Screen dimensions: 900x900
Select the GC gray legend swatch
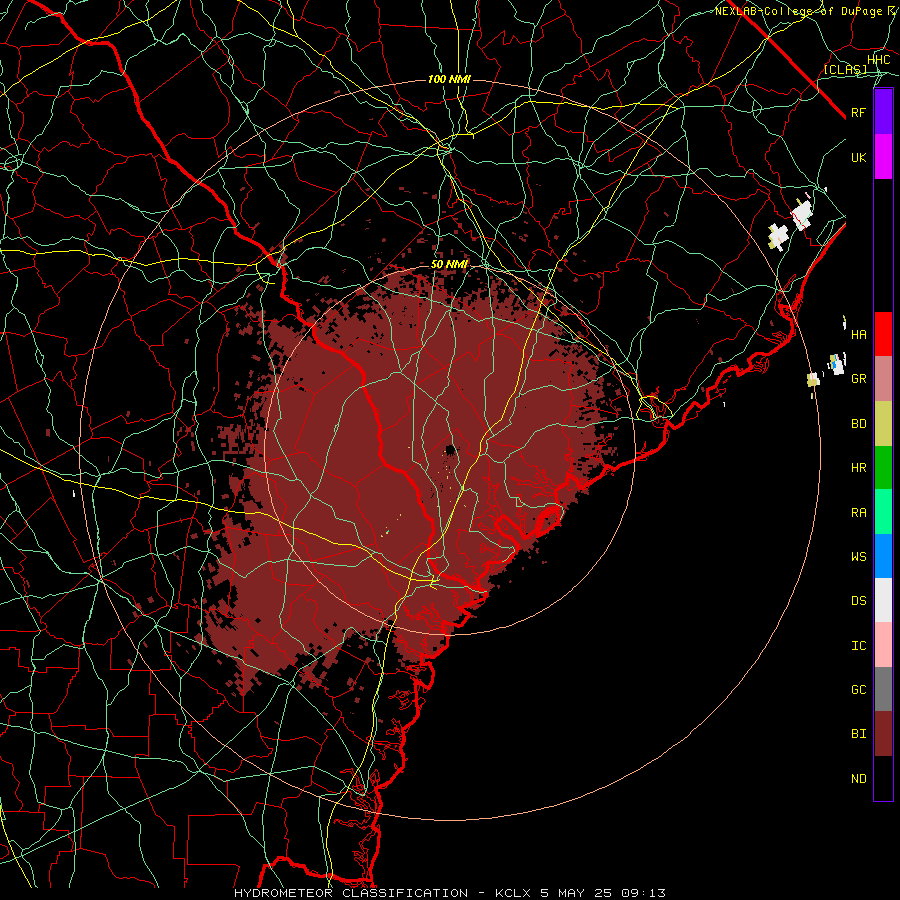[883, 689]
